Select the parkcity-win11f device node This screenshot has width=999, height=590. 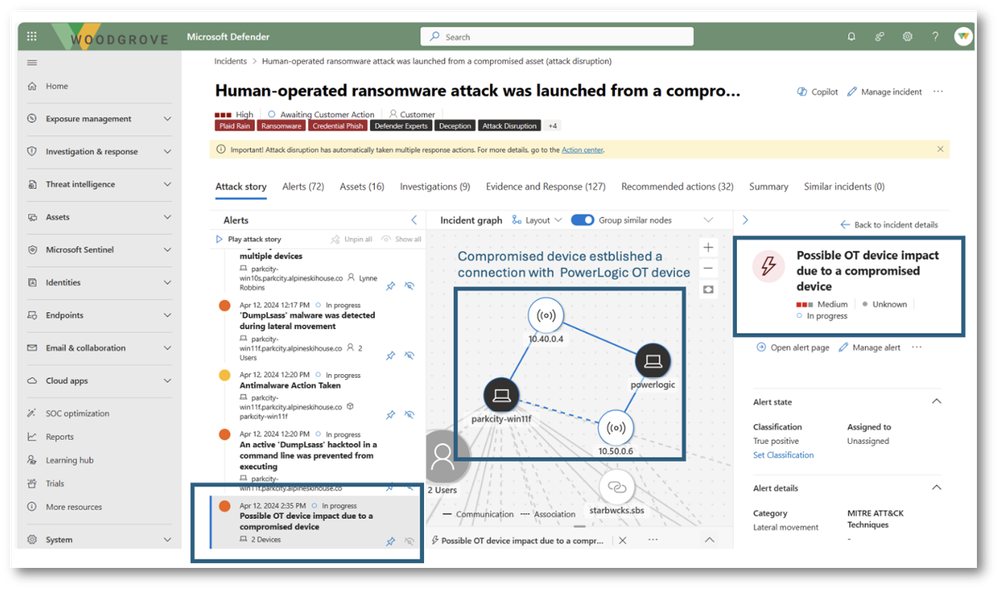(x=501, y=396)
